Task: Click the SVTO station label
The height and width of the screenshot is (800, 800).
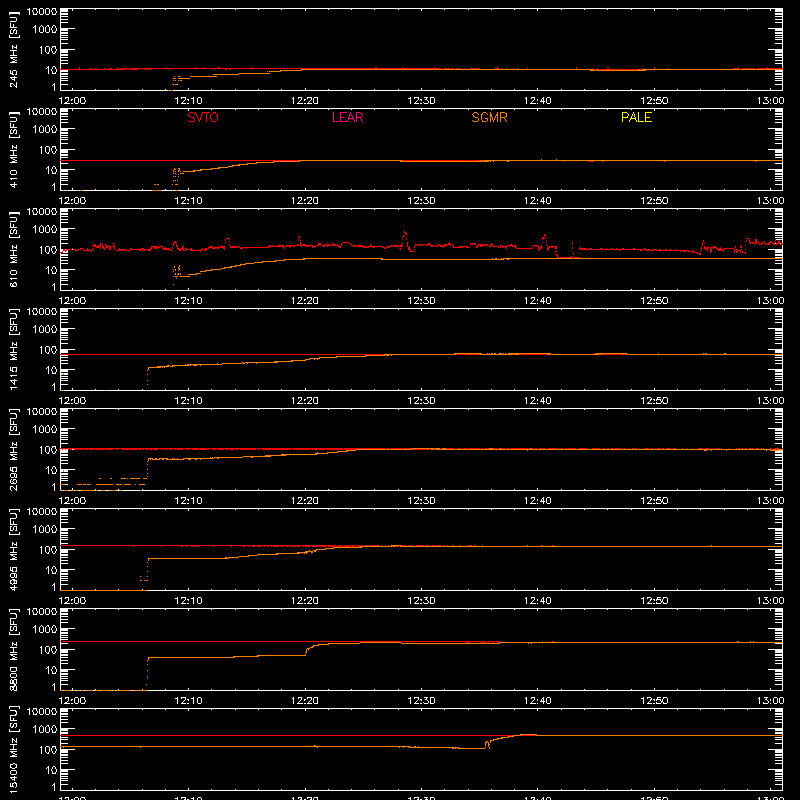Action: (x=203, y=117)
